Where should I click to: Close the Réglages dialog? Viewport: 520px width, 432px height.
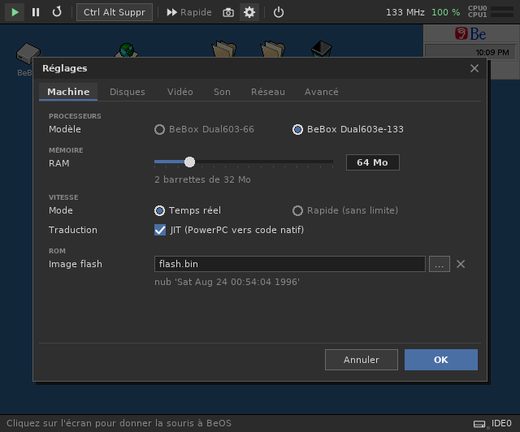474,68
